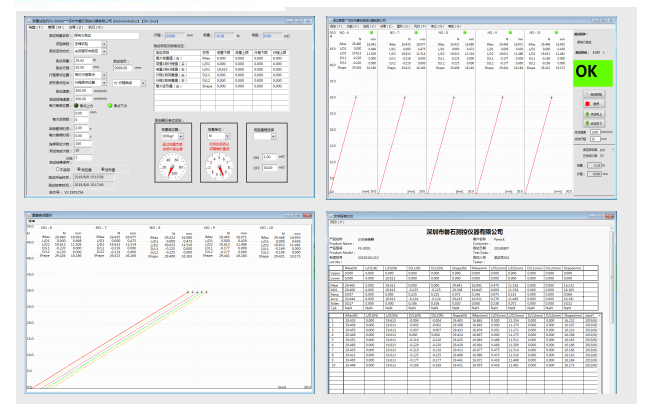660x412 pixels.
Task: Click the large green OK result panel
Action: [594, 72]
